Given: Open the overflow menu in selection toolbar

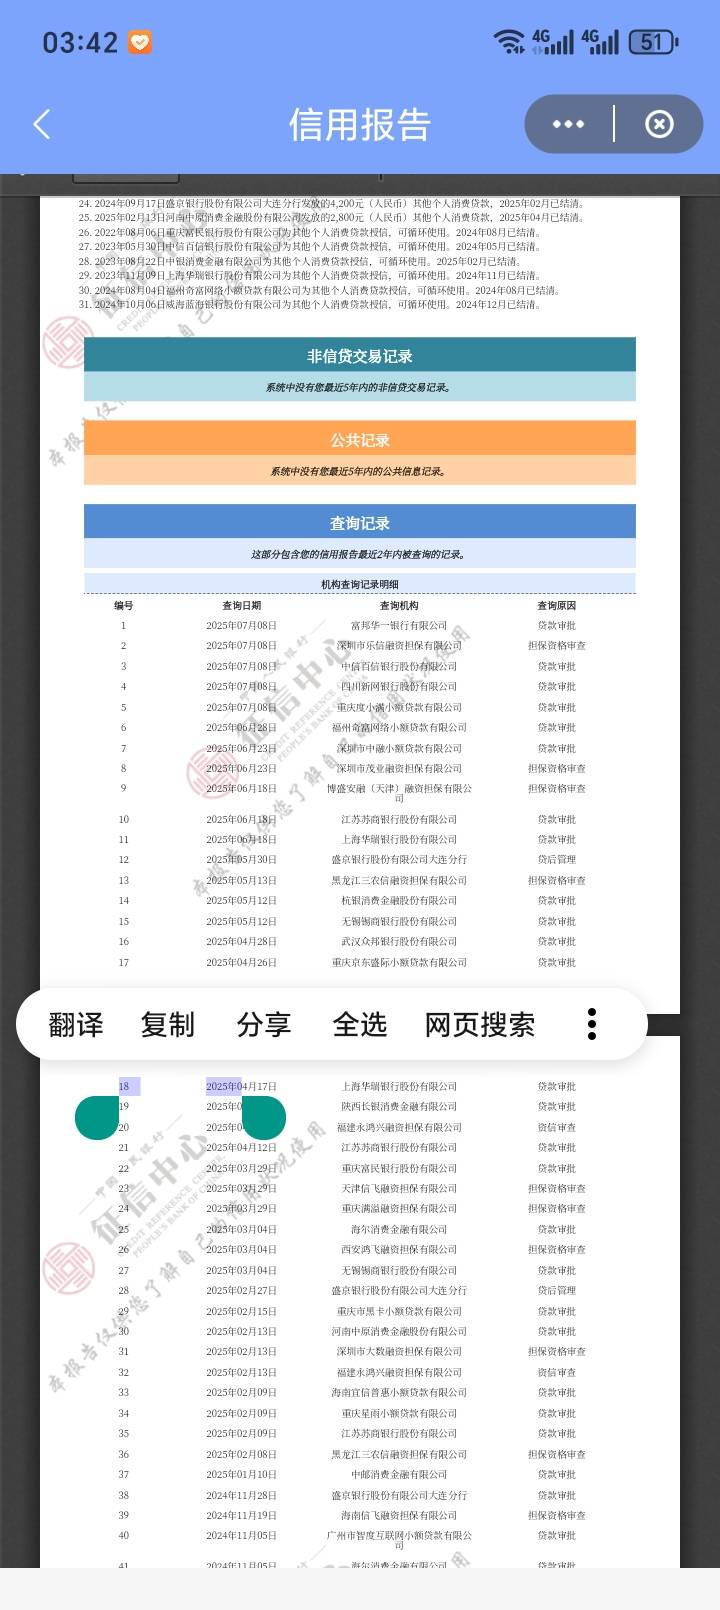Looking at the screenshot, I should click(592, 1024).
